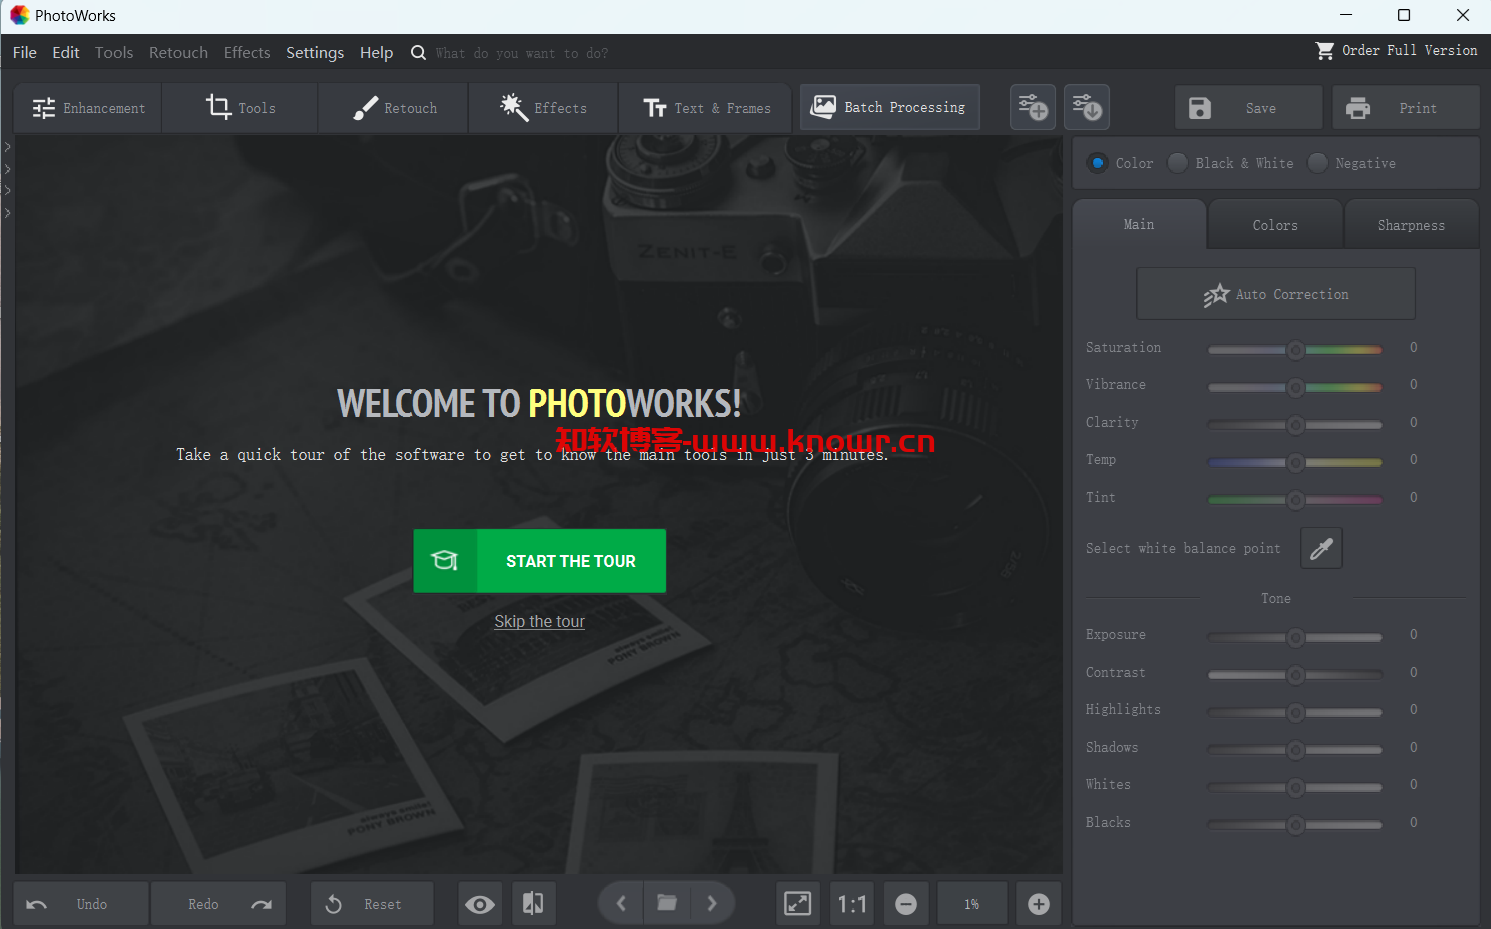
Task: Click the Blacks slider handle
Action: click(1296, 825)
